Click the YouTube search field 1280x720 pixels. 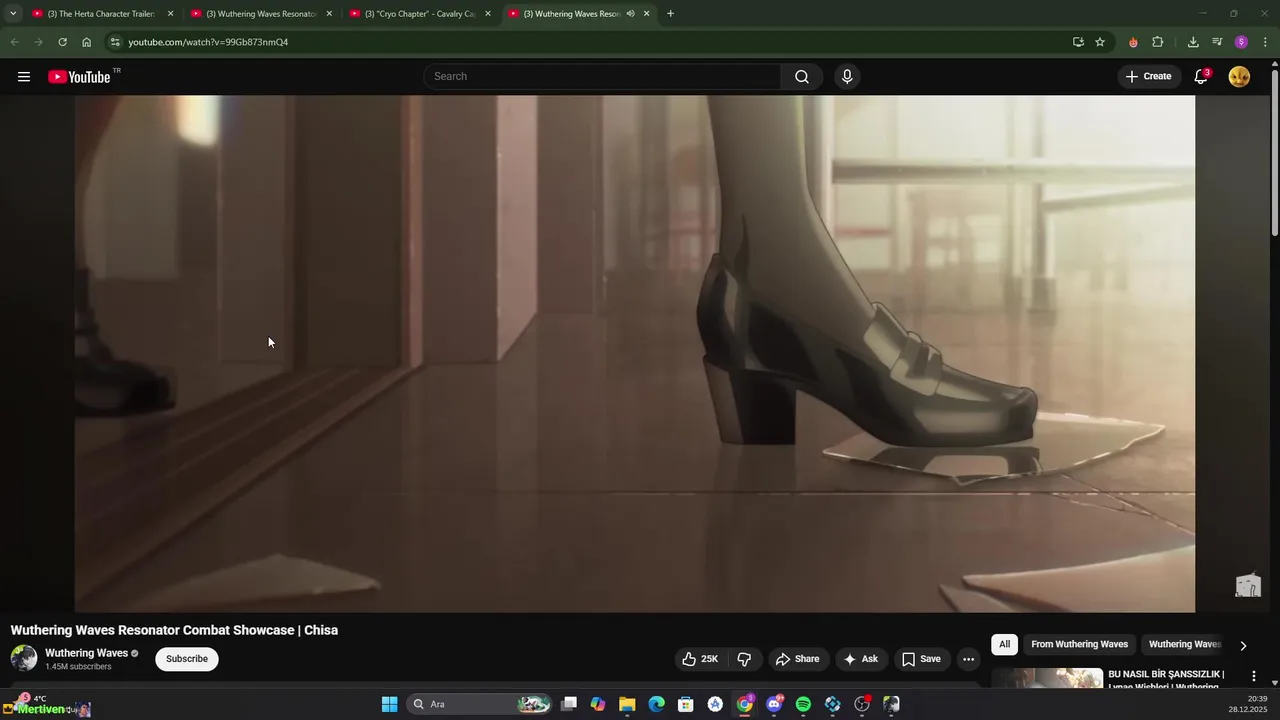(x=603, y=77)
